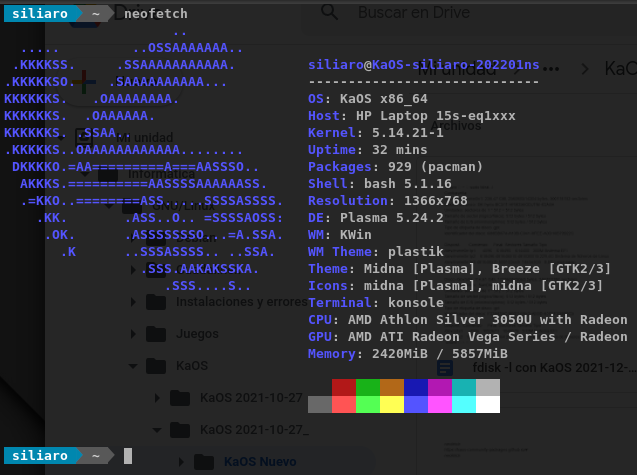
Task: Select the KaOS folder label in Drive tree
Action: [192, 366]
